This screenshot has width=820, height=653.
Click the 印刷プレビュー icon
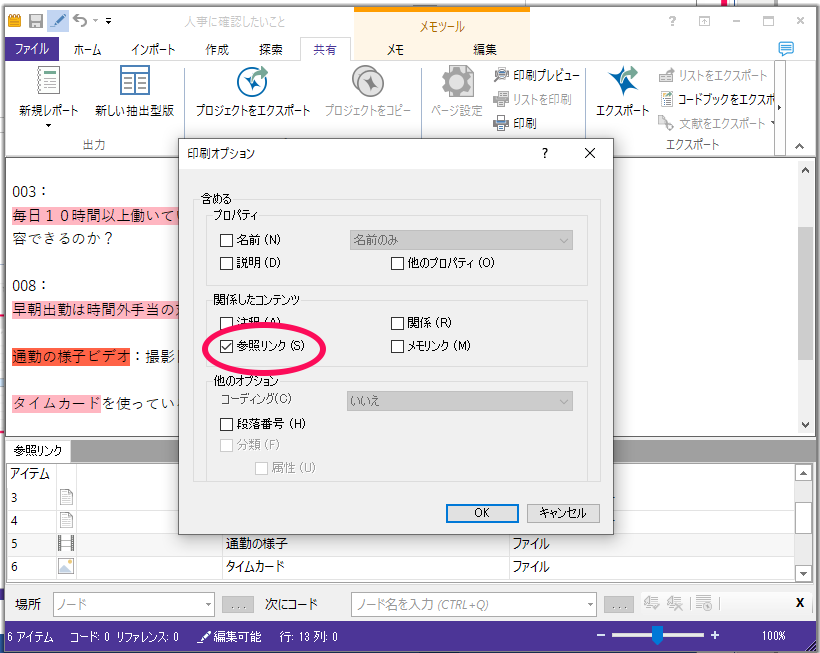[x=502, y=75]
